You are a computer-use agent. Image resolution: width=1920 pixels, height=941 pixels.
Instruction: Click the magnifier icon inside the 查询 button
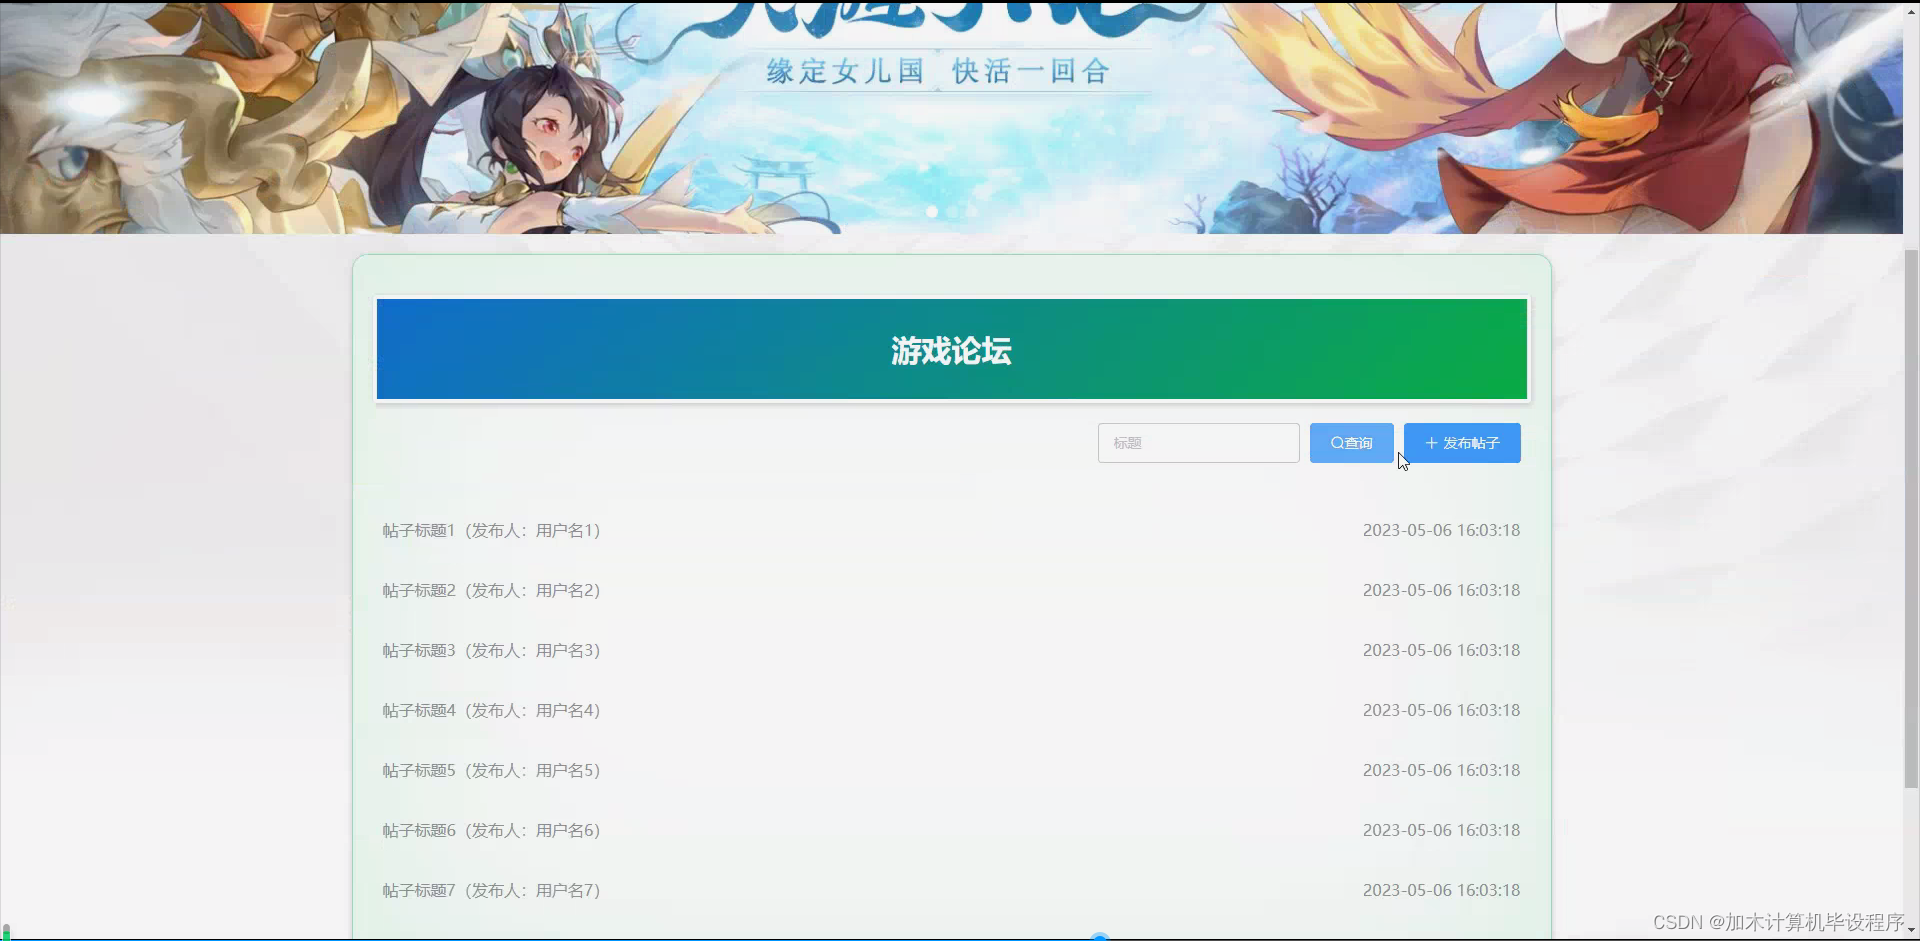pyautogui.click(x=1337, y=443)
